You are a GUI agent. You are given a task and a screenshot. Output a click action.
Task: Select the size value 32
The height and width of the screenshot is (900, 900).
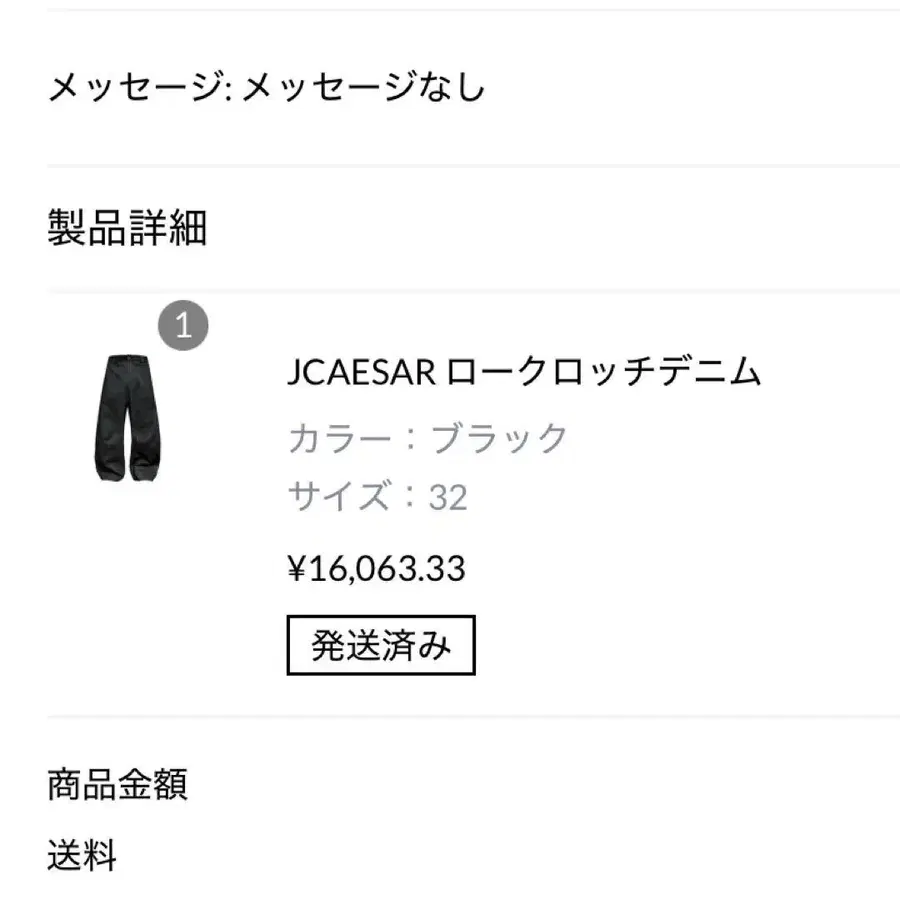(448, 497)
